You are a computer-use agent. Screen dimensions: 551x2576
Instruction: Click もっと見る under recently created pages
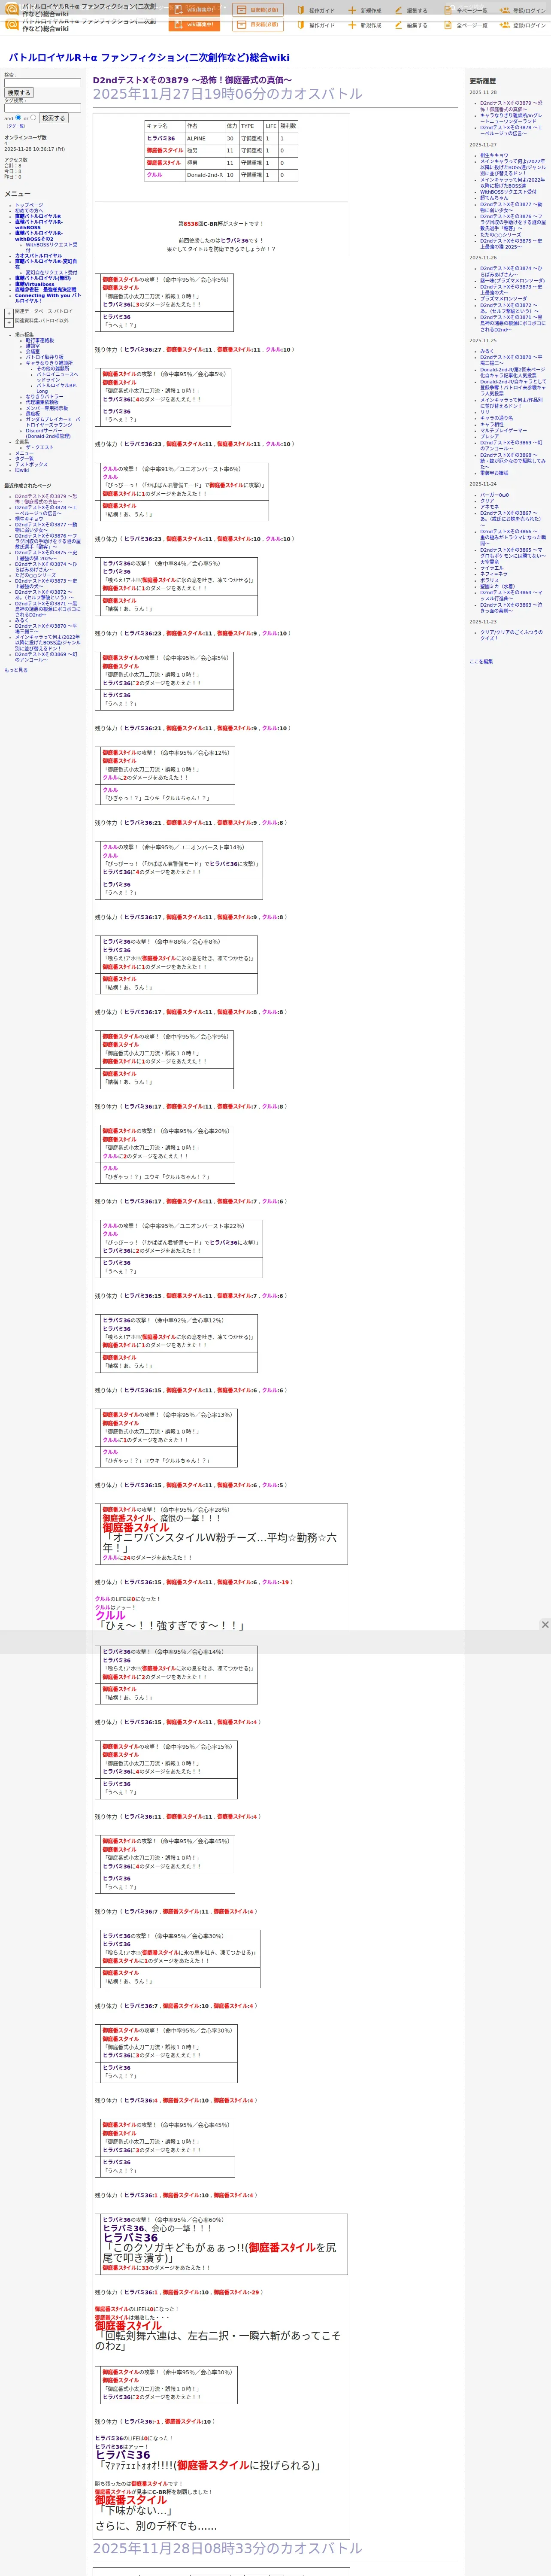coord(16,670)
